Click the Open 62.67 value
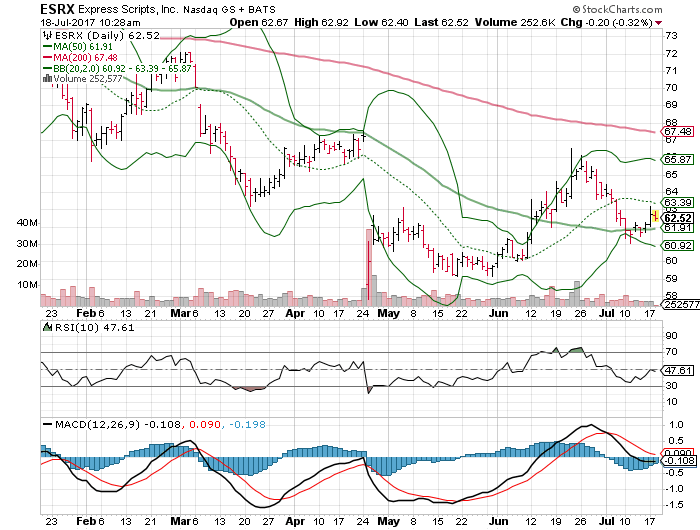700x530 pixels. (258, 22)
